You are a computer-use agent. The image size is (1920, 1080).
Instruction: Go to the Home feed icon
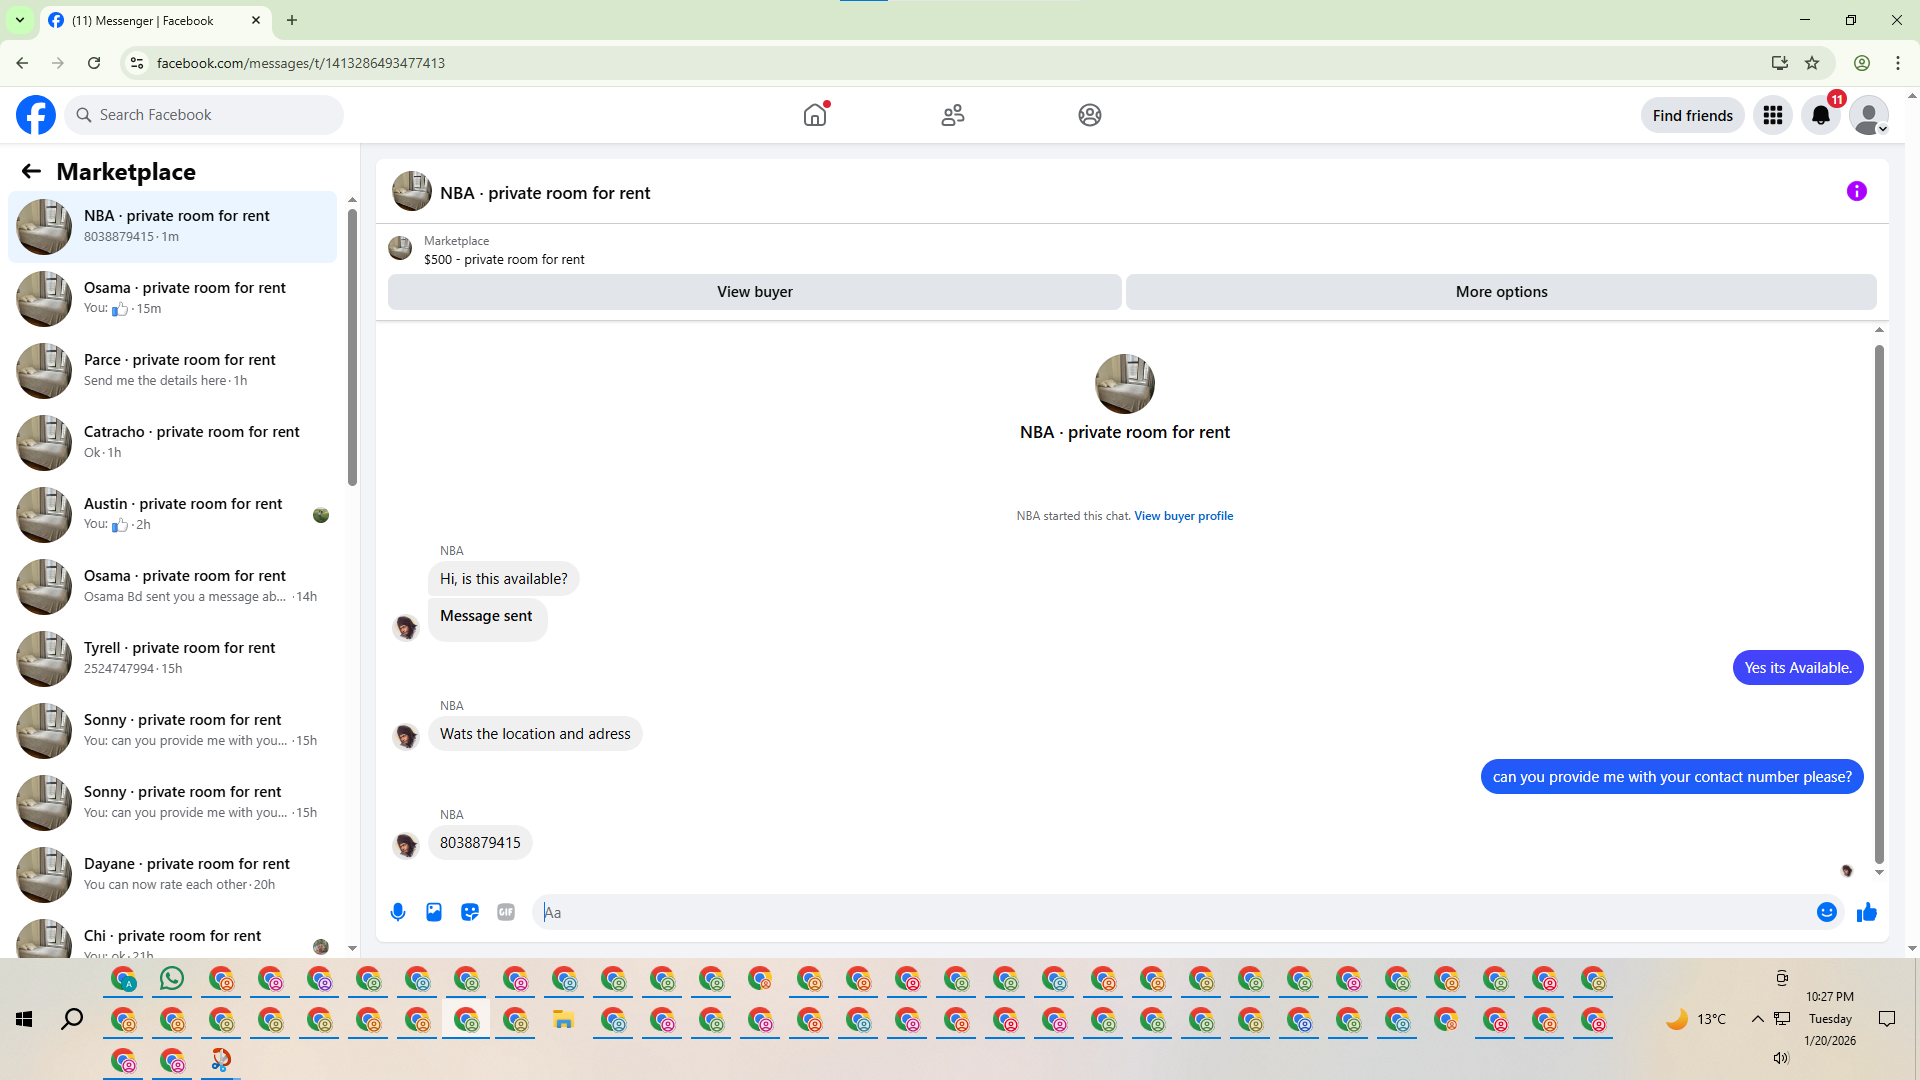(815, 115)
